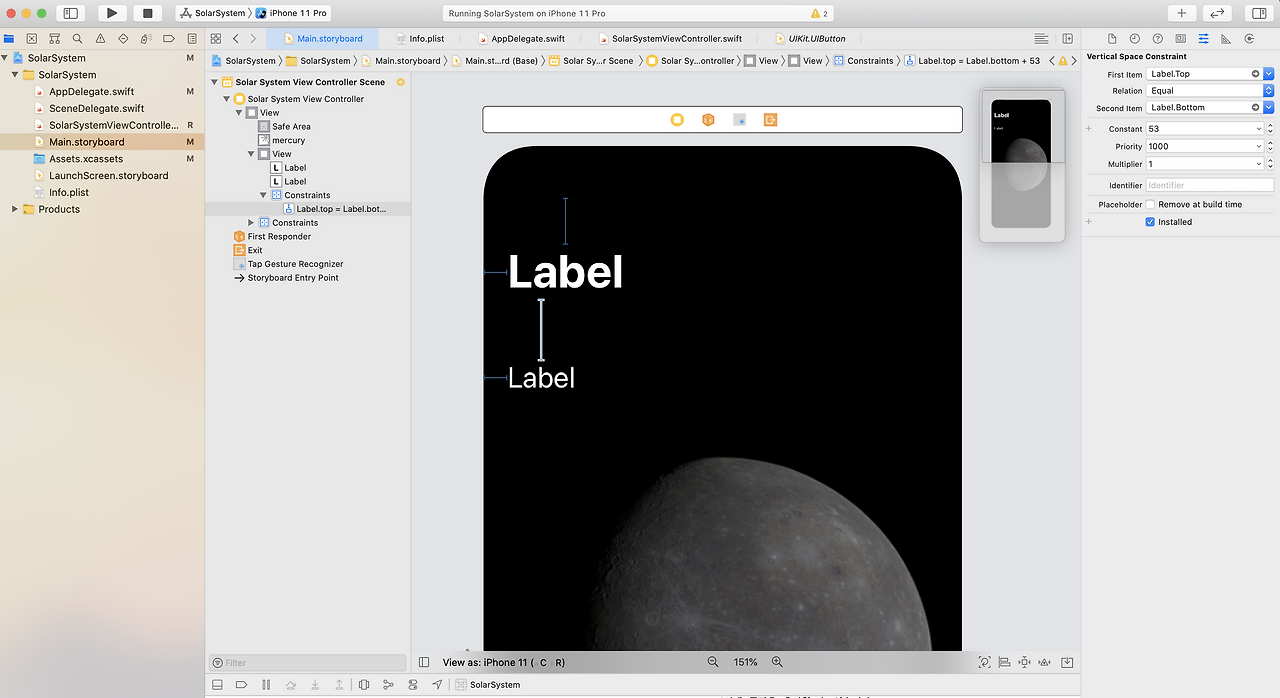Show the Quick Help inspector
Viewport: 1280px width, 698px height.
point(1158,39)
